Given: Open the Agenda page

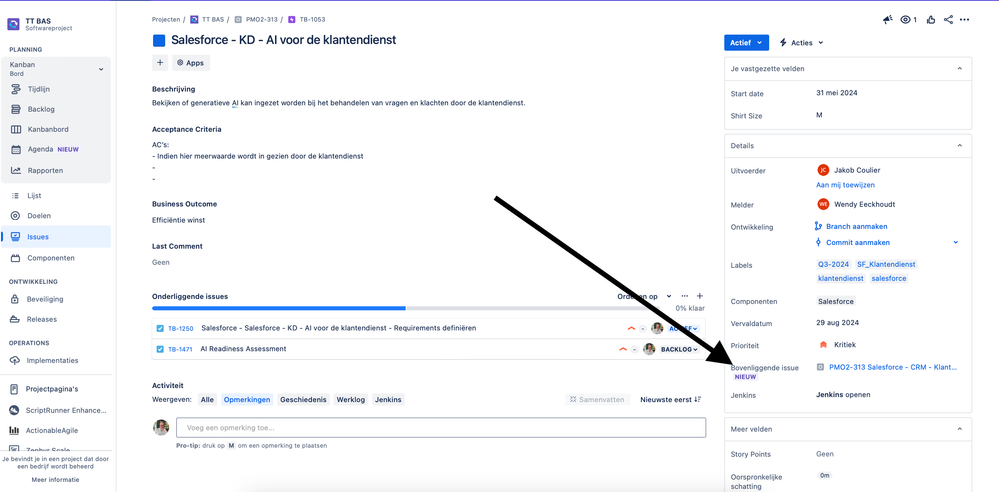Looking at the screenshot, I should click(x=56, y=150).
